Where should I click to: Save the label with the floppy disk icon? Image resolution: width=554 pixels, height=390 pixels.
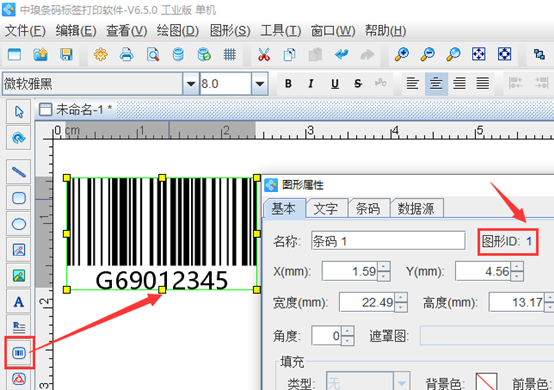pyautogui.click(x=66, y=54)
